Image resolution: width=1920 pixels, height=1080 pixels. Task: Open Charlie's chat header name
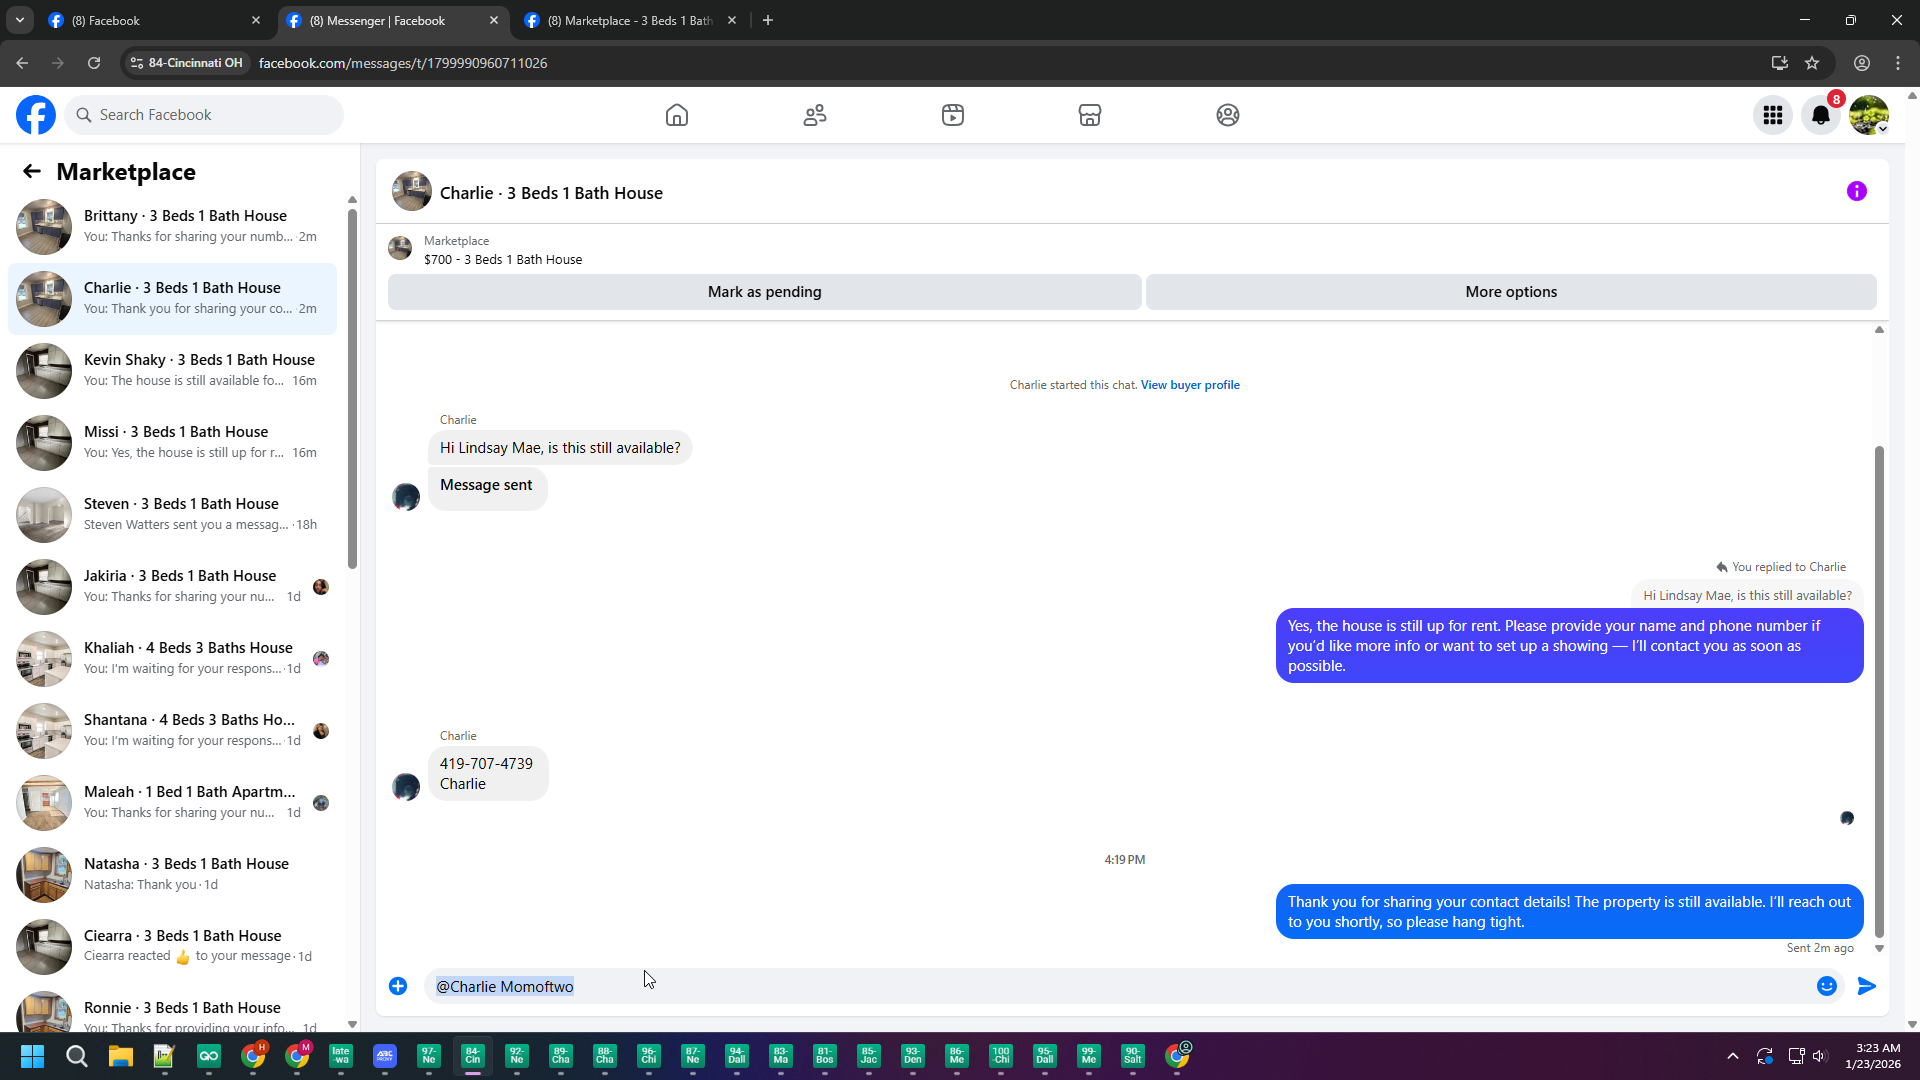[x=551, y=193]
